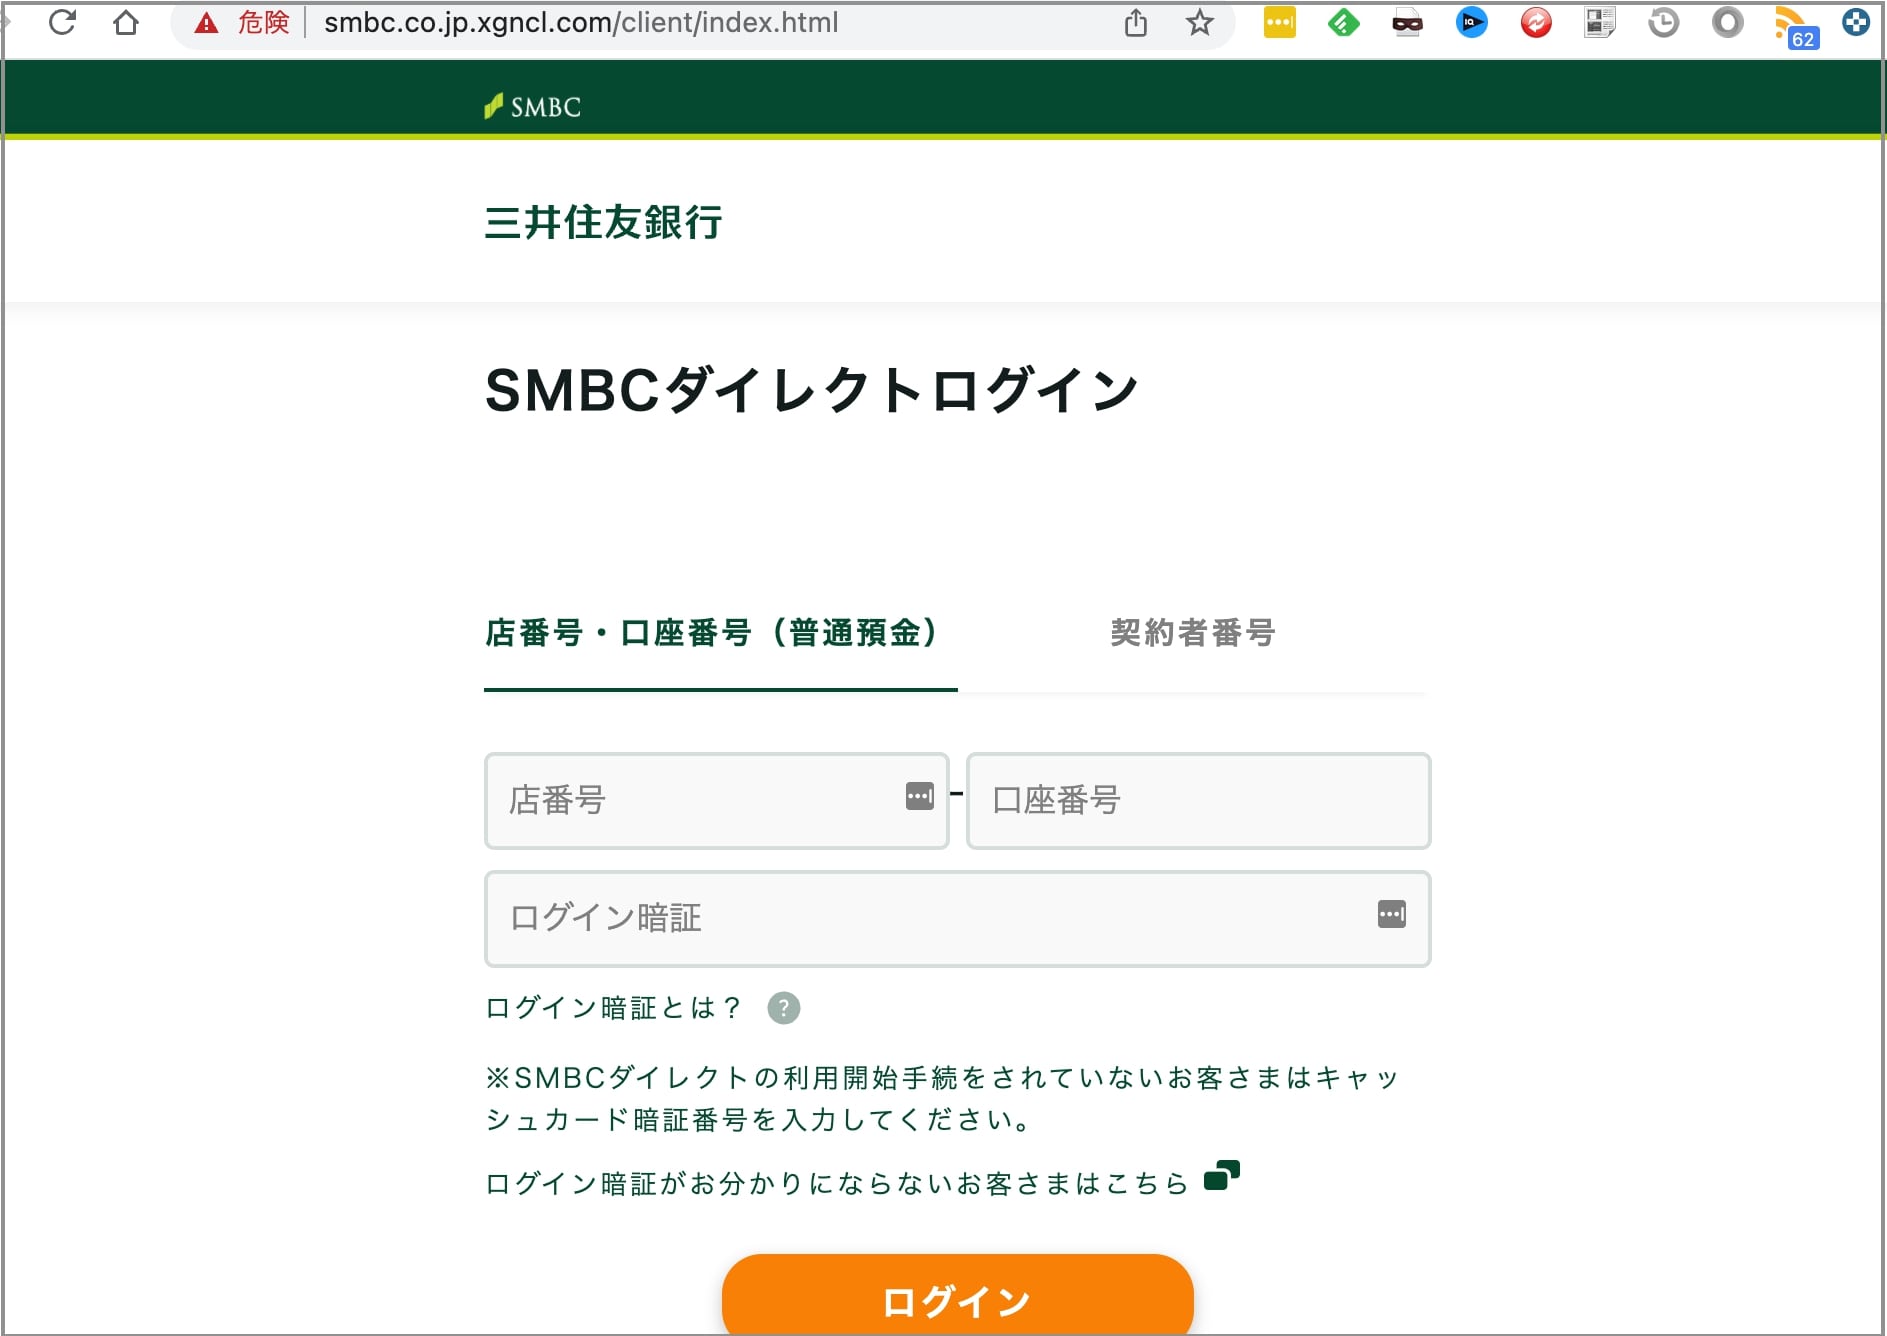The width and height of the screenshot is (1887, 1336).
Task: Open the yellow password manager extension
Action: click(x=1279, y=22)
